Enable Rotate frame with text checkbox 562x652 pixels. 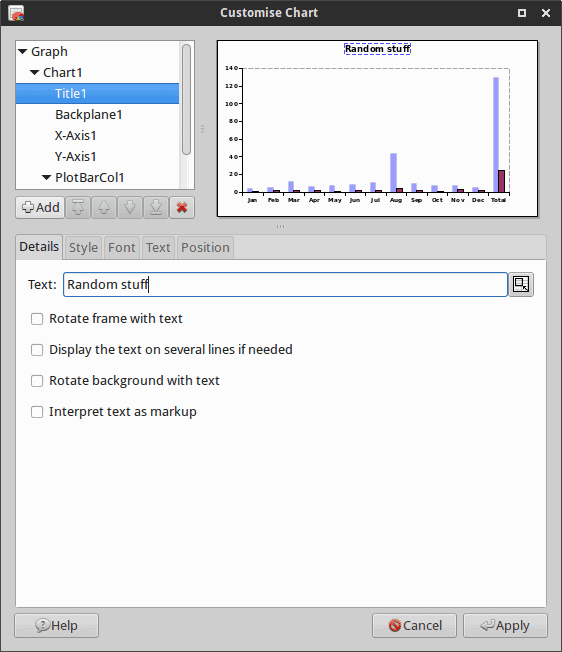(37, 319)
